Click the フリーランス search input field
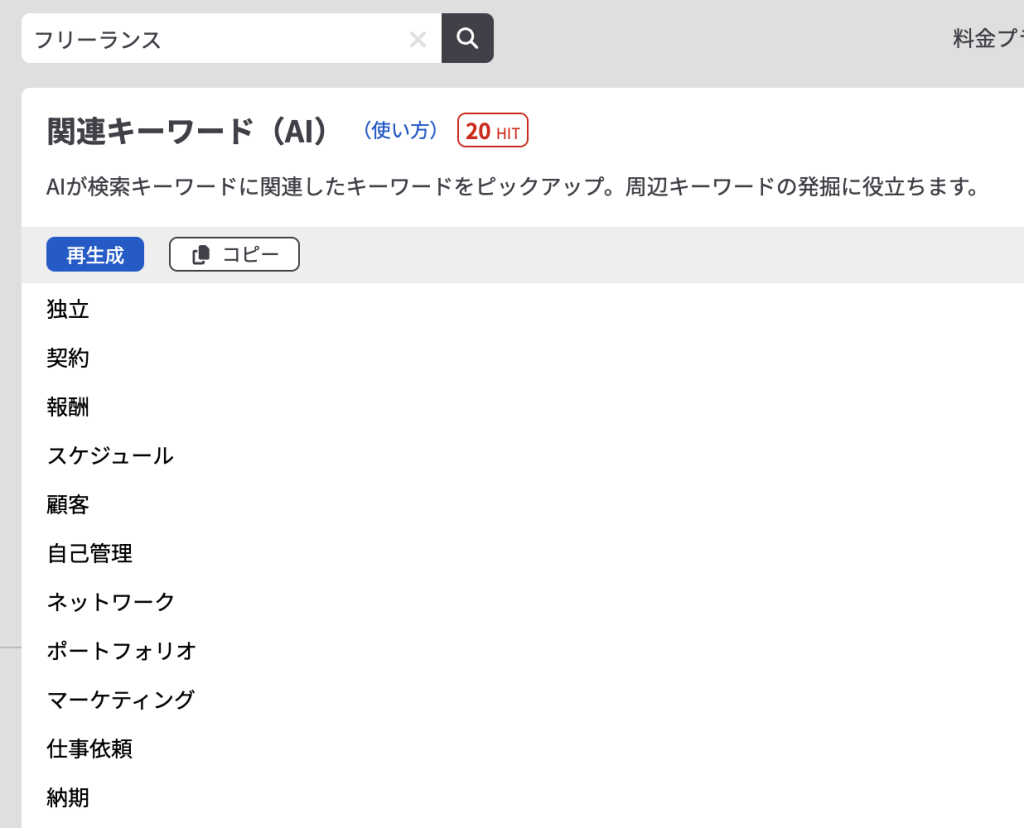This screenshot has height=828, width=1024. pos(215,40)
